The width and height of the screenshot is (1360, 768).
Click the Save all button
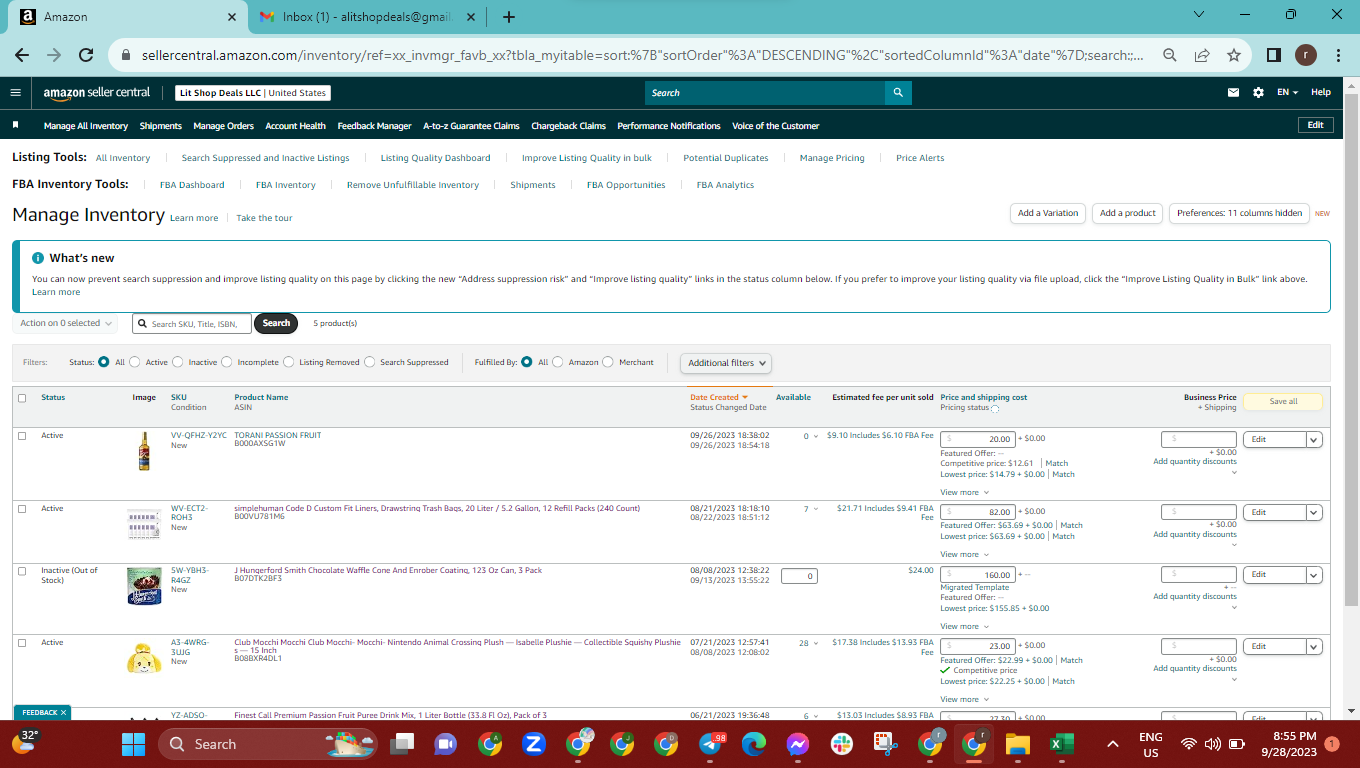[x=1283, y=401]
